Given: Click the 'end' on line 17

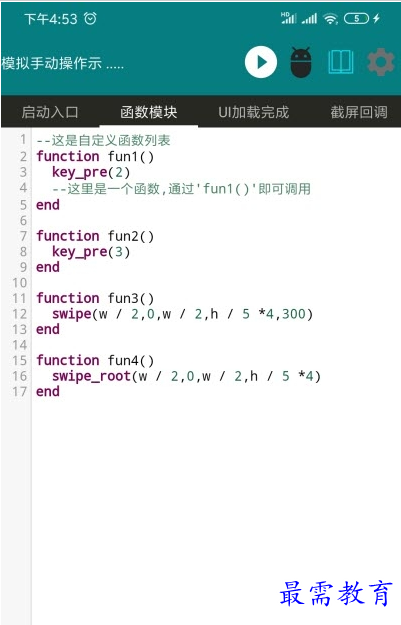Looking at the screenshot, I should [48, 391].
